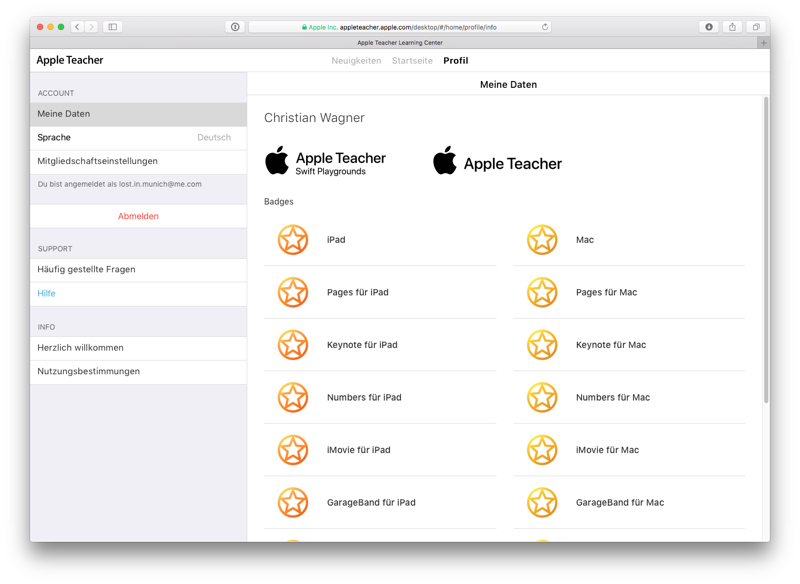Click the Numbers für iPad star badge
The image size is (800, 584).
(x=293, y=397)
